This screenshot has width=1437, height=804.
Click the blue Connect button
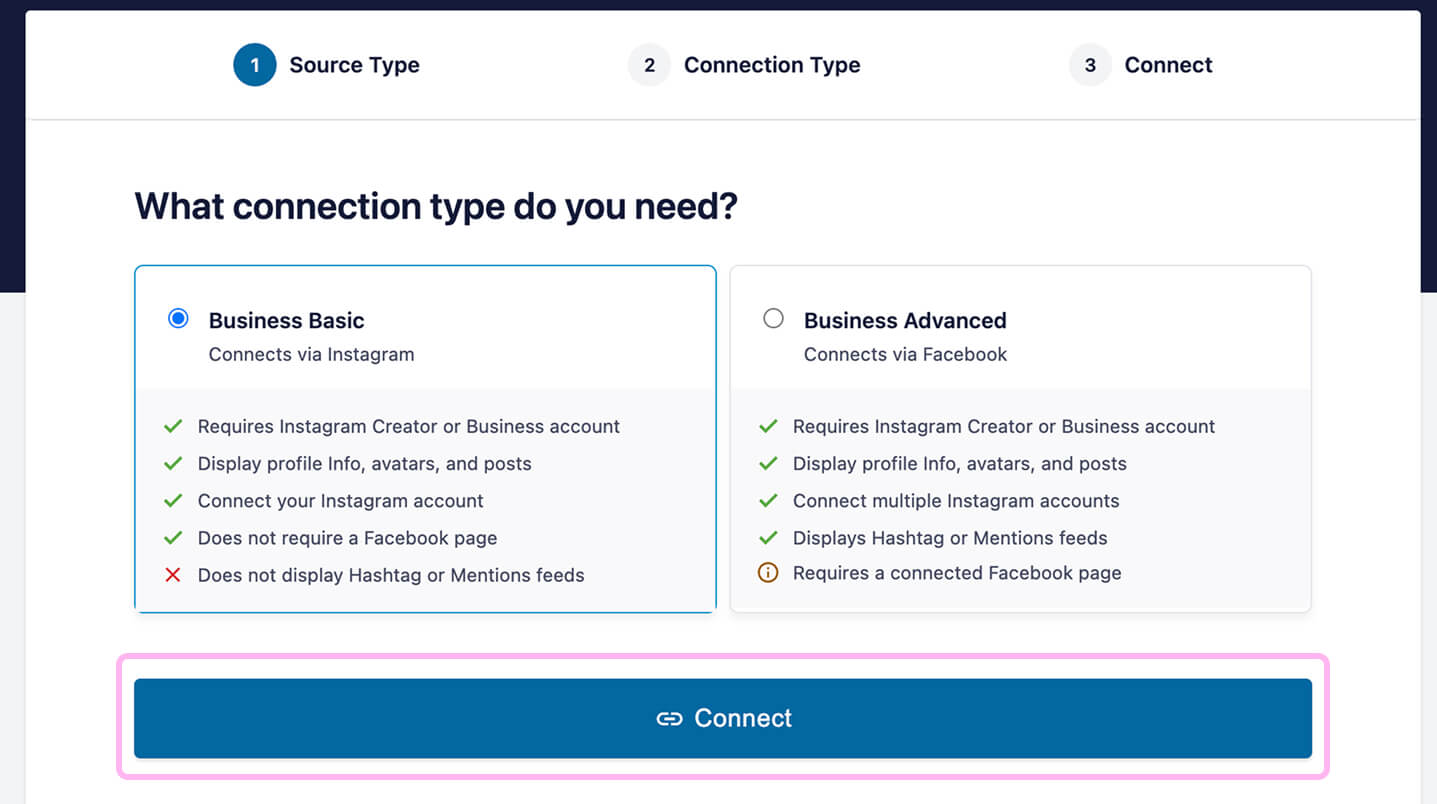pos(723,718)
